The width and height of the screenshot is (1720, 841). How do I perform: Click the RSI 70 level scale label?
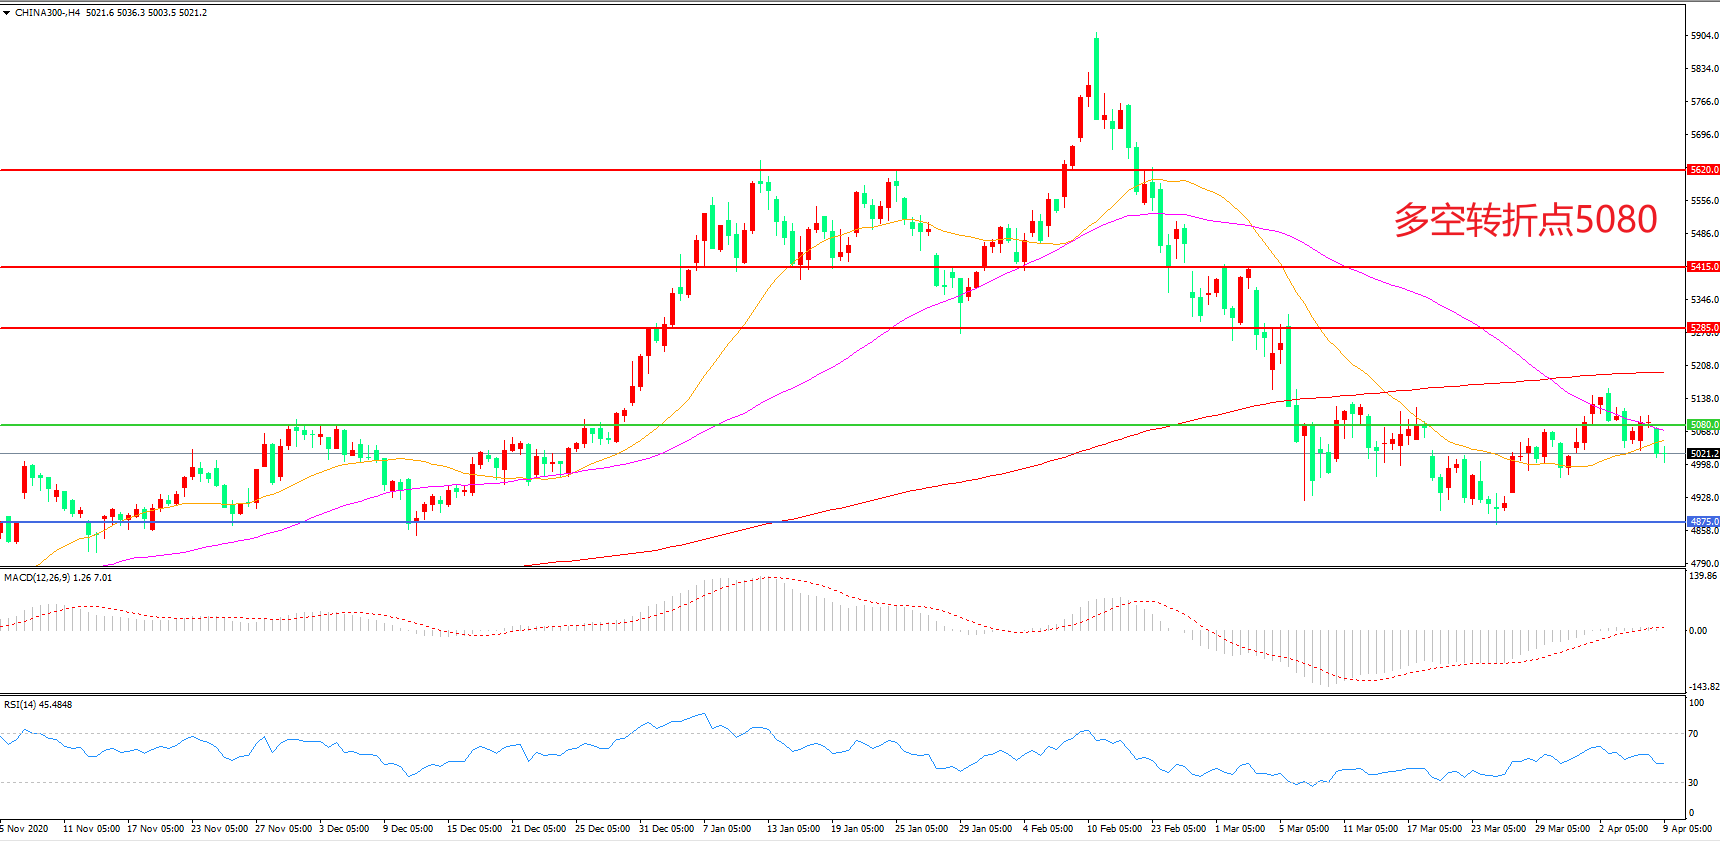[x=1693, y=734]
